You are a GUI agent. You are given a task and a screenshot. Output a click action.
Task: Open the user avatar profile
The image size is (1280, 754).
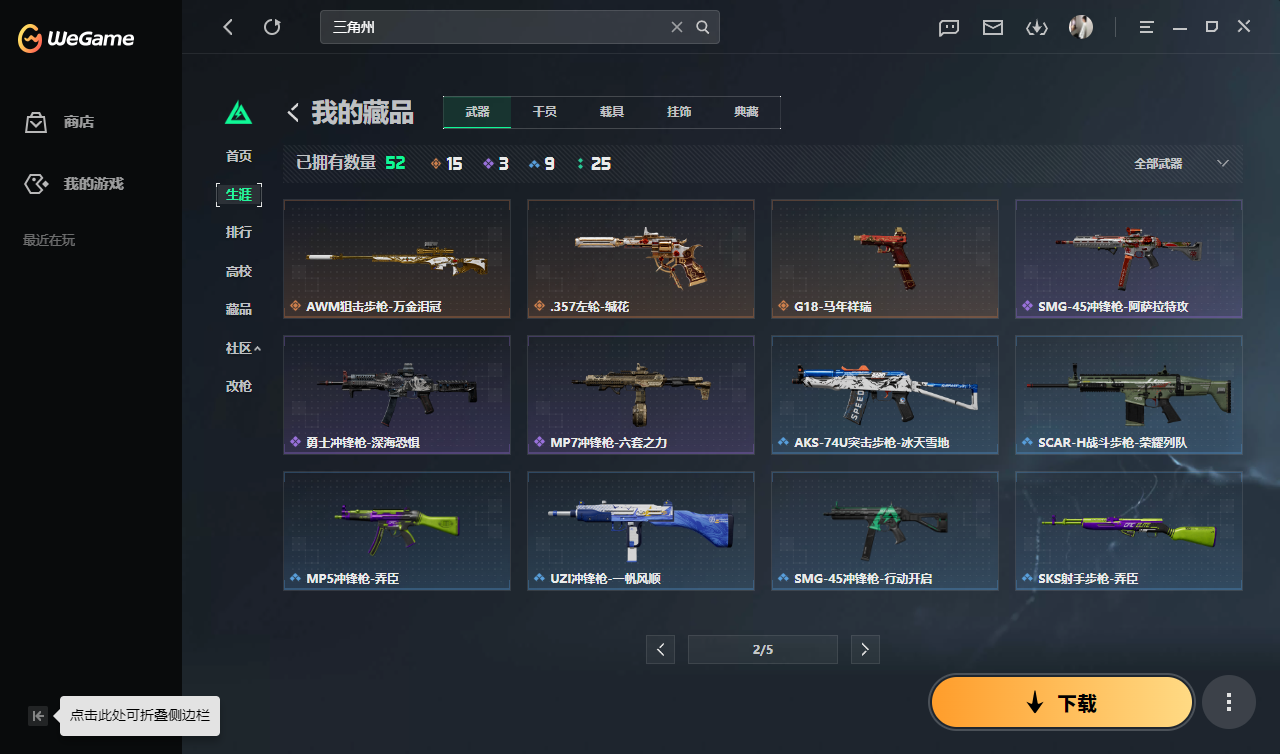click(1081, 27)
